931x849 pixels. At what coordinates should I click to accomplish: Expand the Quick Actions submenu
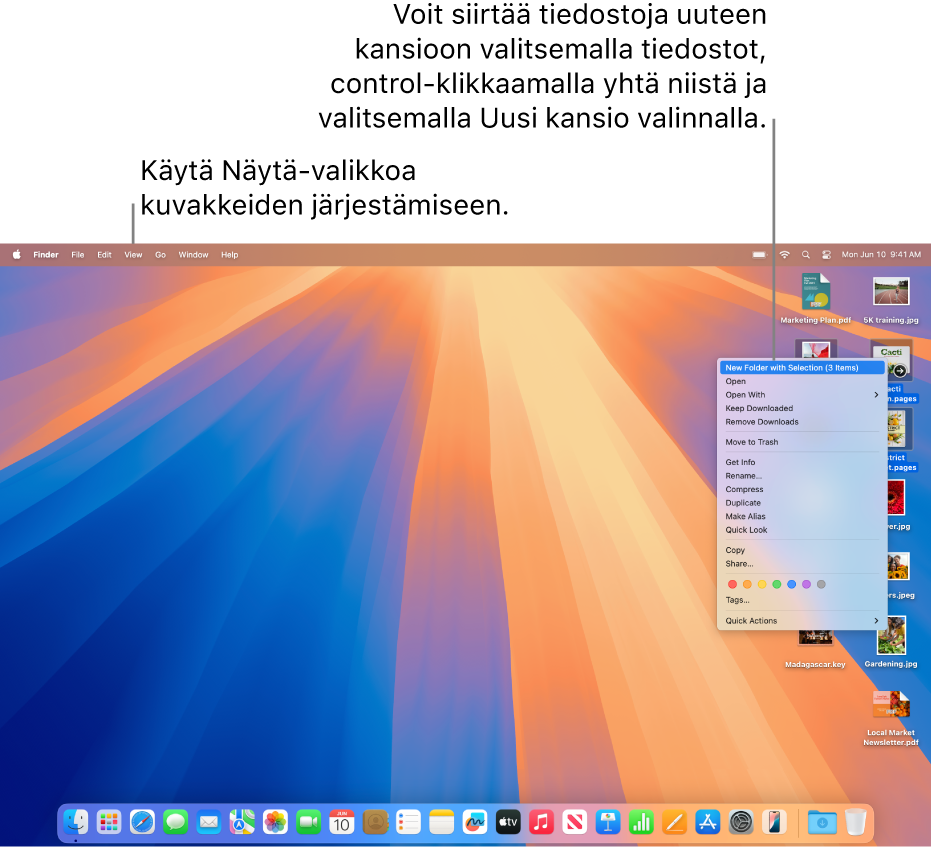(803, 621)
